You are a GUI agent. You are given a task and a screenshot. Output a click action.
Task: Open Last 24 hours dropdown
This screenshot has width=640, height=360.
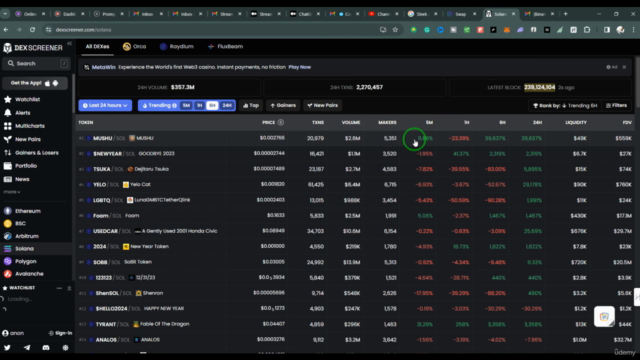click(x=105, y=105)
